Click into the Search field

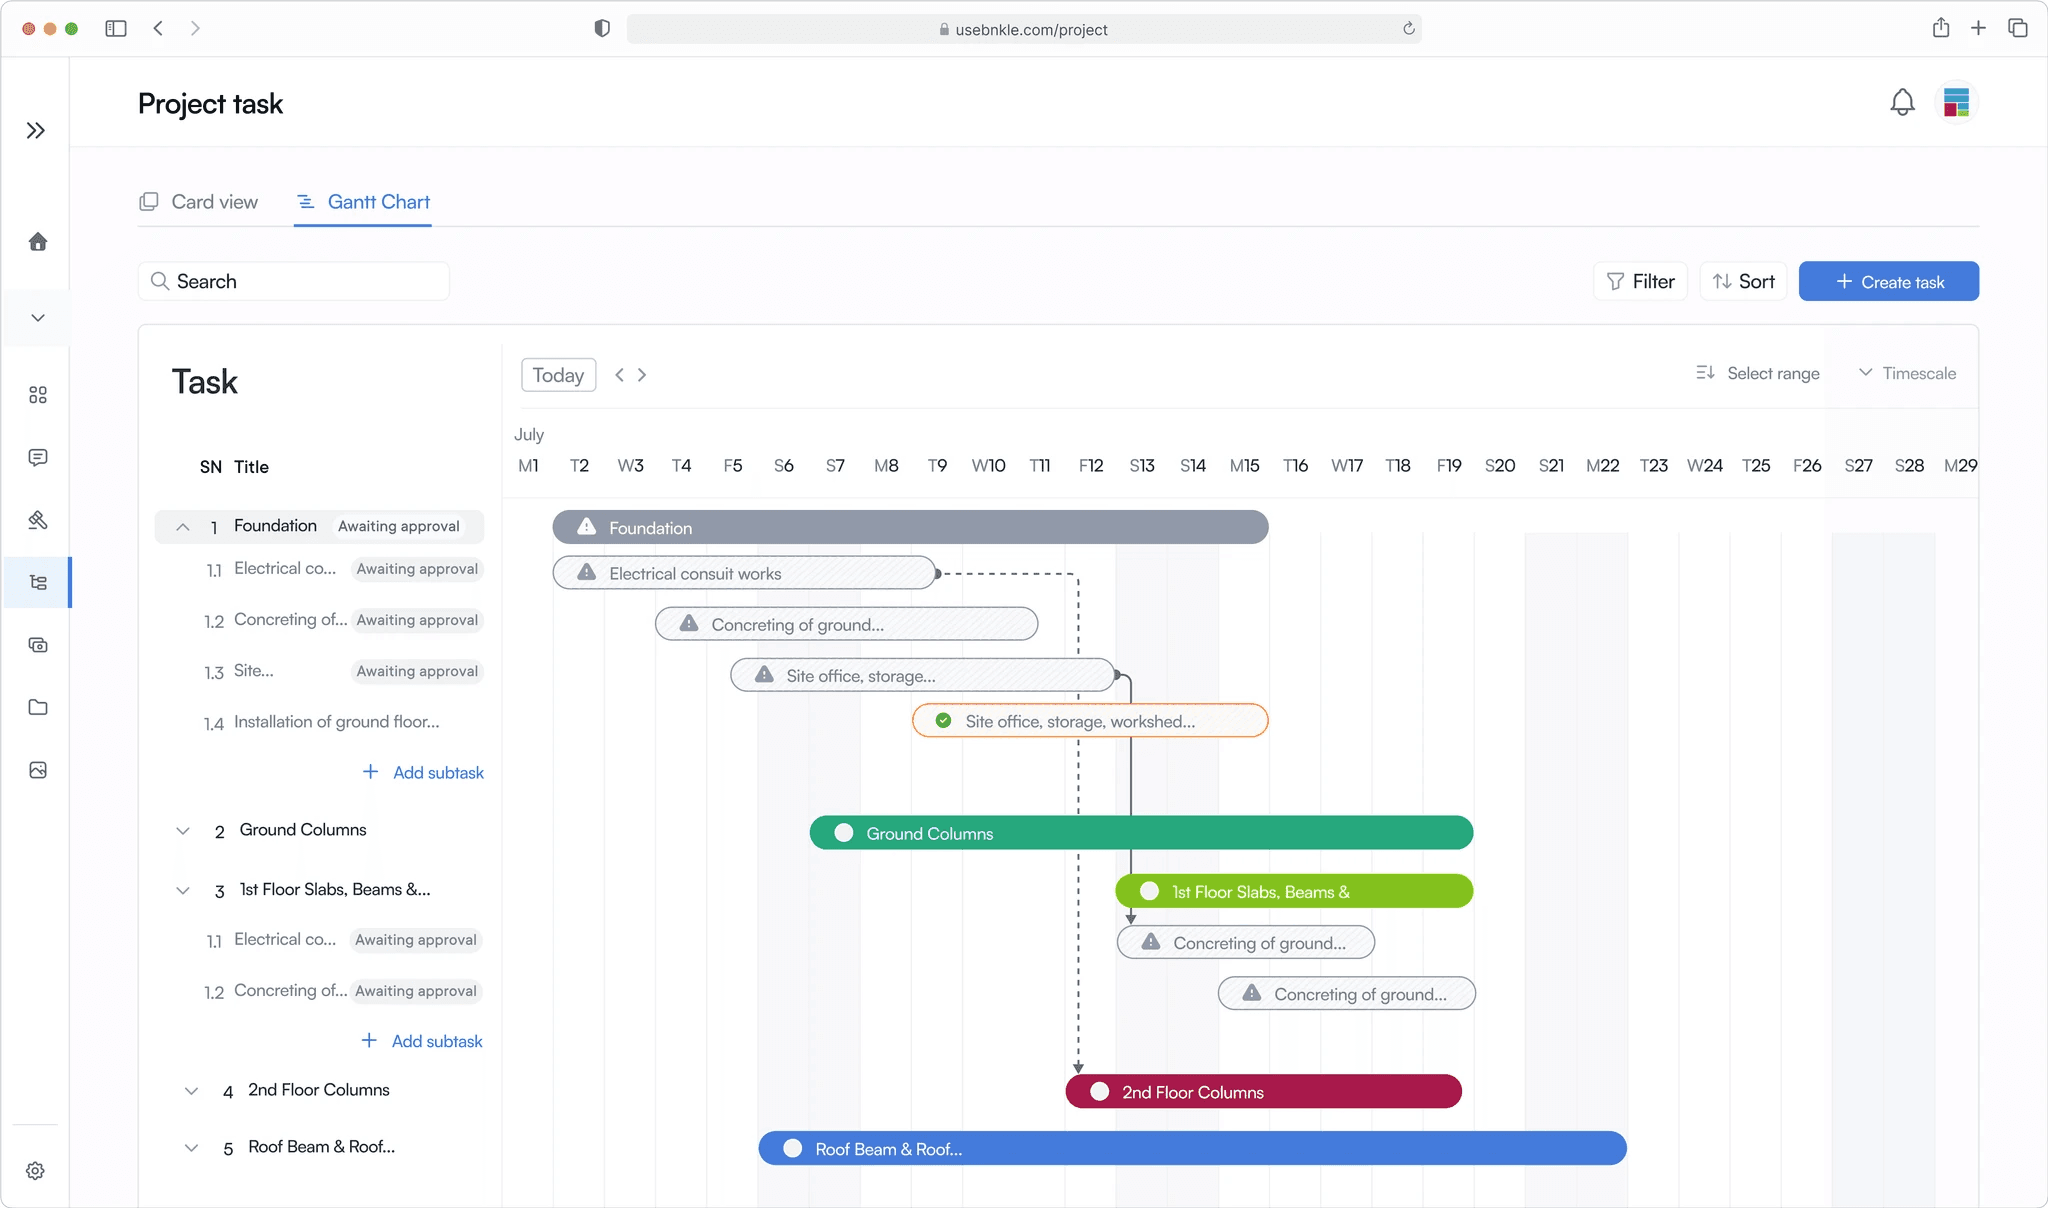[294, 281]
